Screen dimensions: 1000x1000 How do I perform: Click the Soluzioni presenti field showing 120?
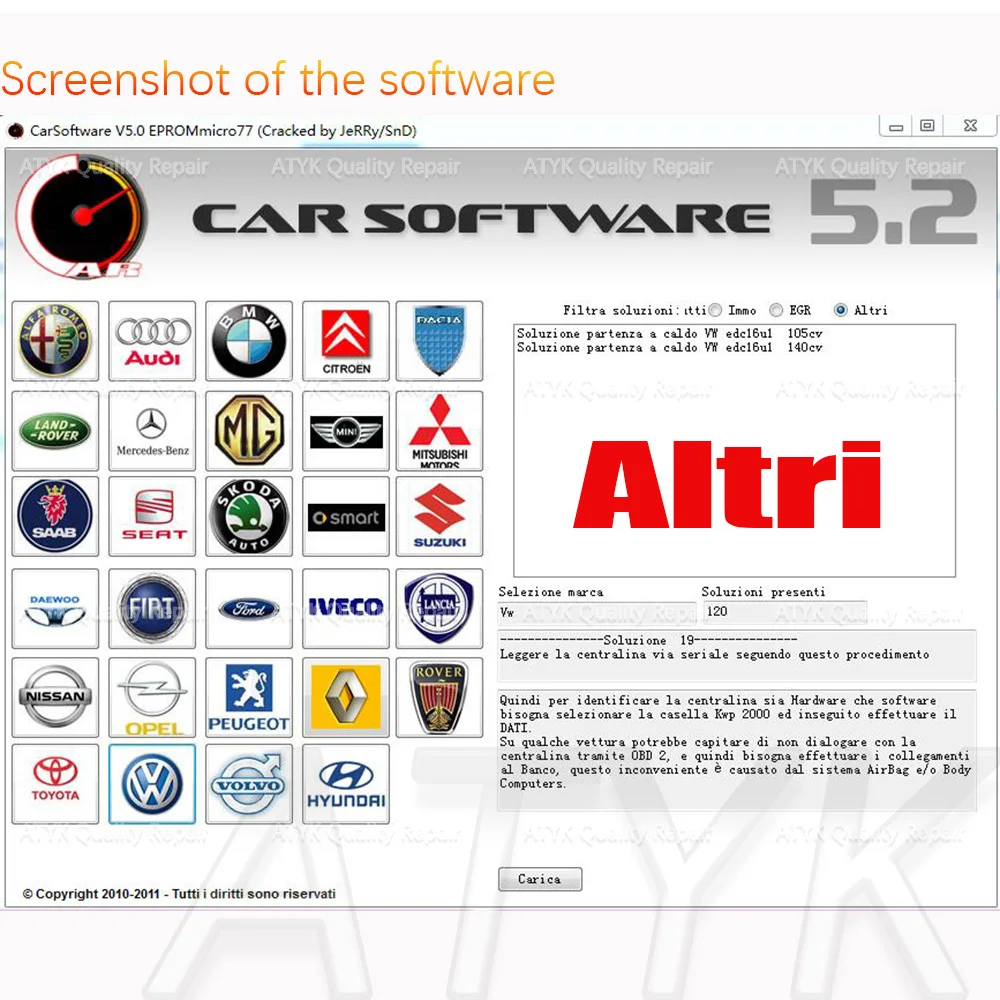click(x=785, y=612)
